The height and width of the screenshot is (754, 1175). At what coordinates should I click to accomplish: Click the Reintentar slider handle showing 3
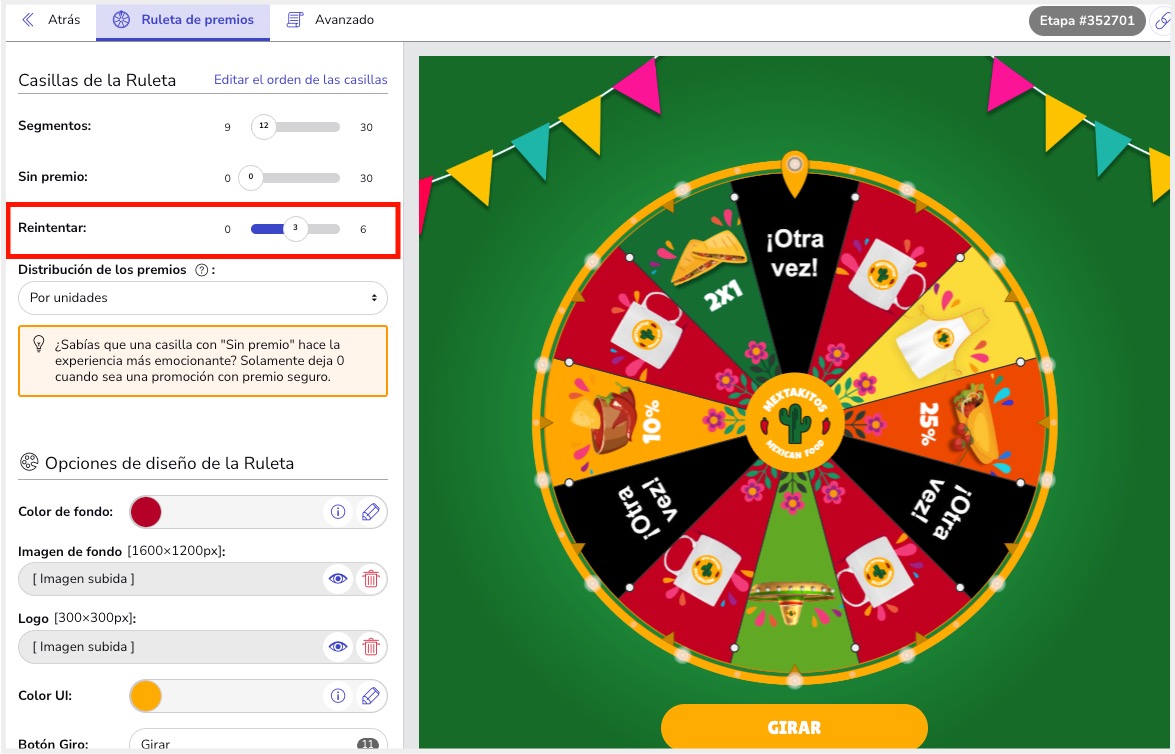(295, 228)
